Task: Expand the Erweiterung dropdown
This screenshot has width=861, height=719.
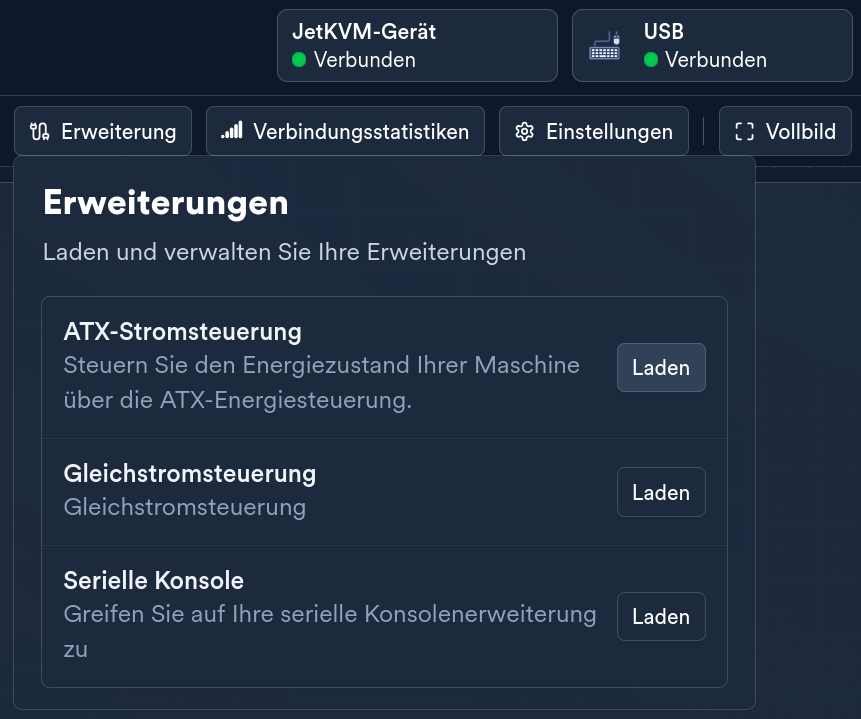Action: [x=103, y=131]
